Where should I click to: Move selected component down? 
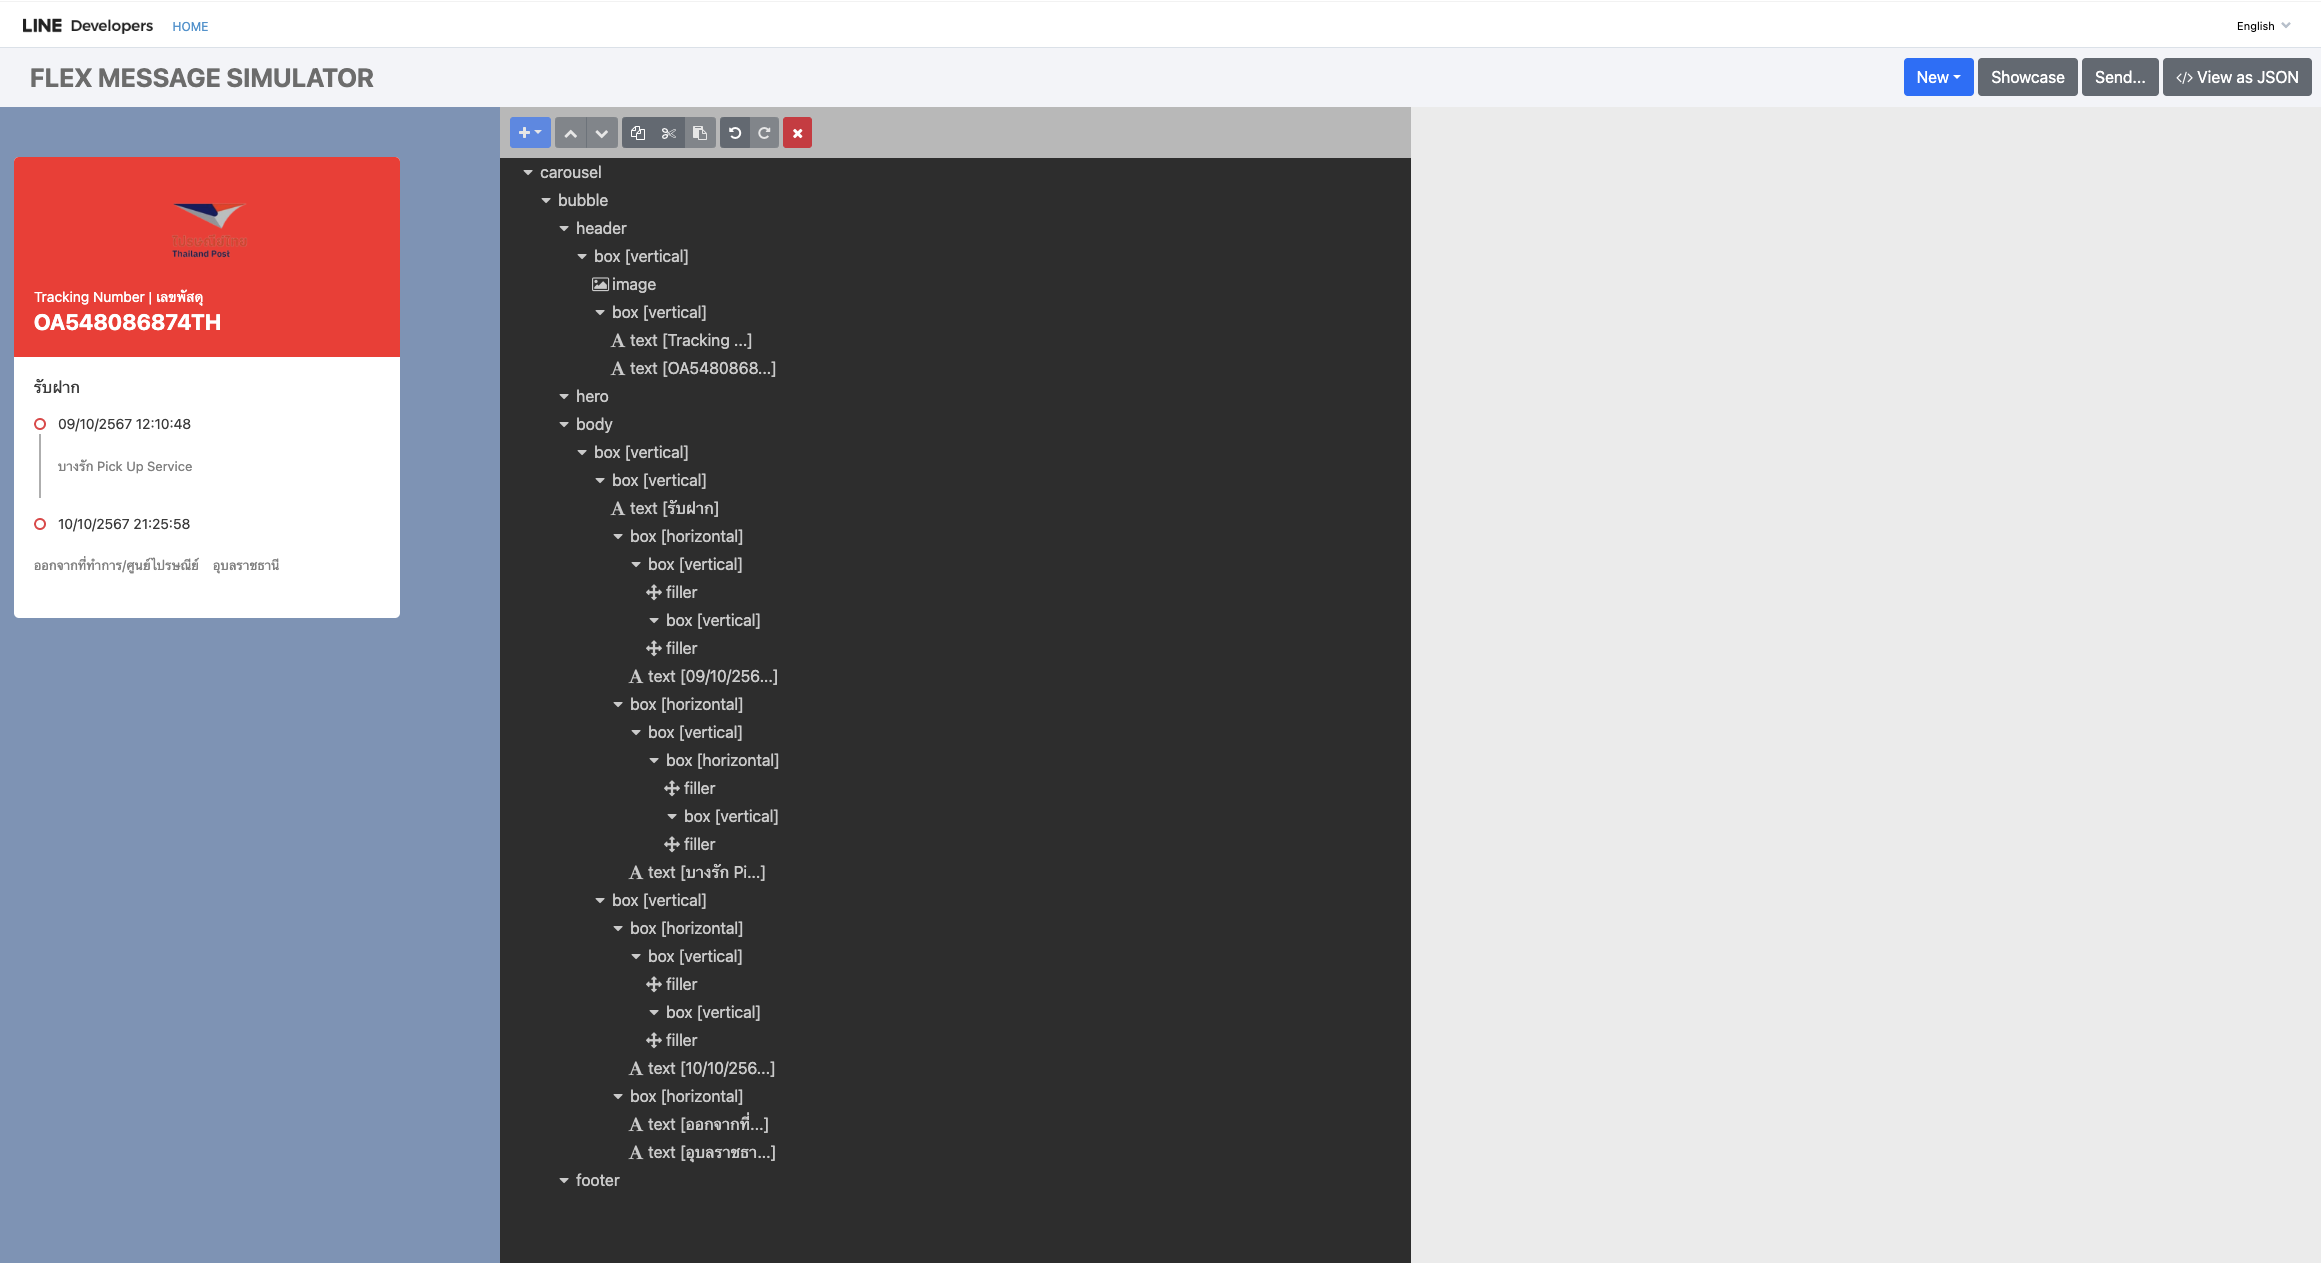[601, 133]
